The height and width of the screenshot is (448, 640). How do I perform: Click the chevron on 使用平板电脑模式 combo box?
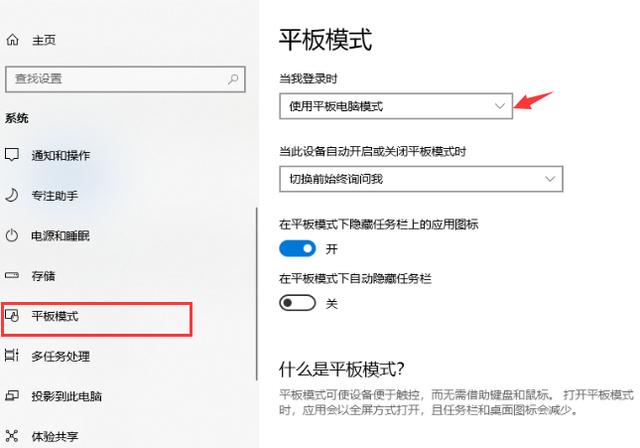pos(500,106)
